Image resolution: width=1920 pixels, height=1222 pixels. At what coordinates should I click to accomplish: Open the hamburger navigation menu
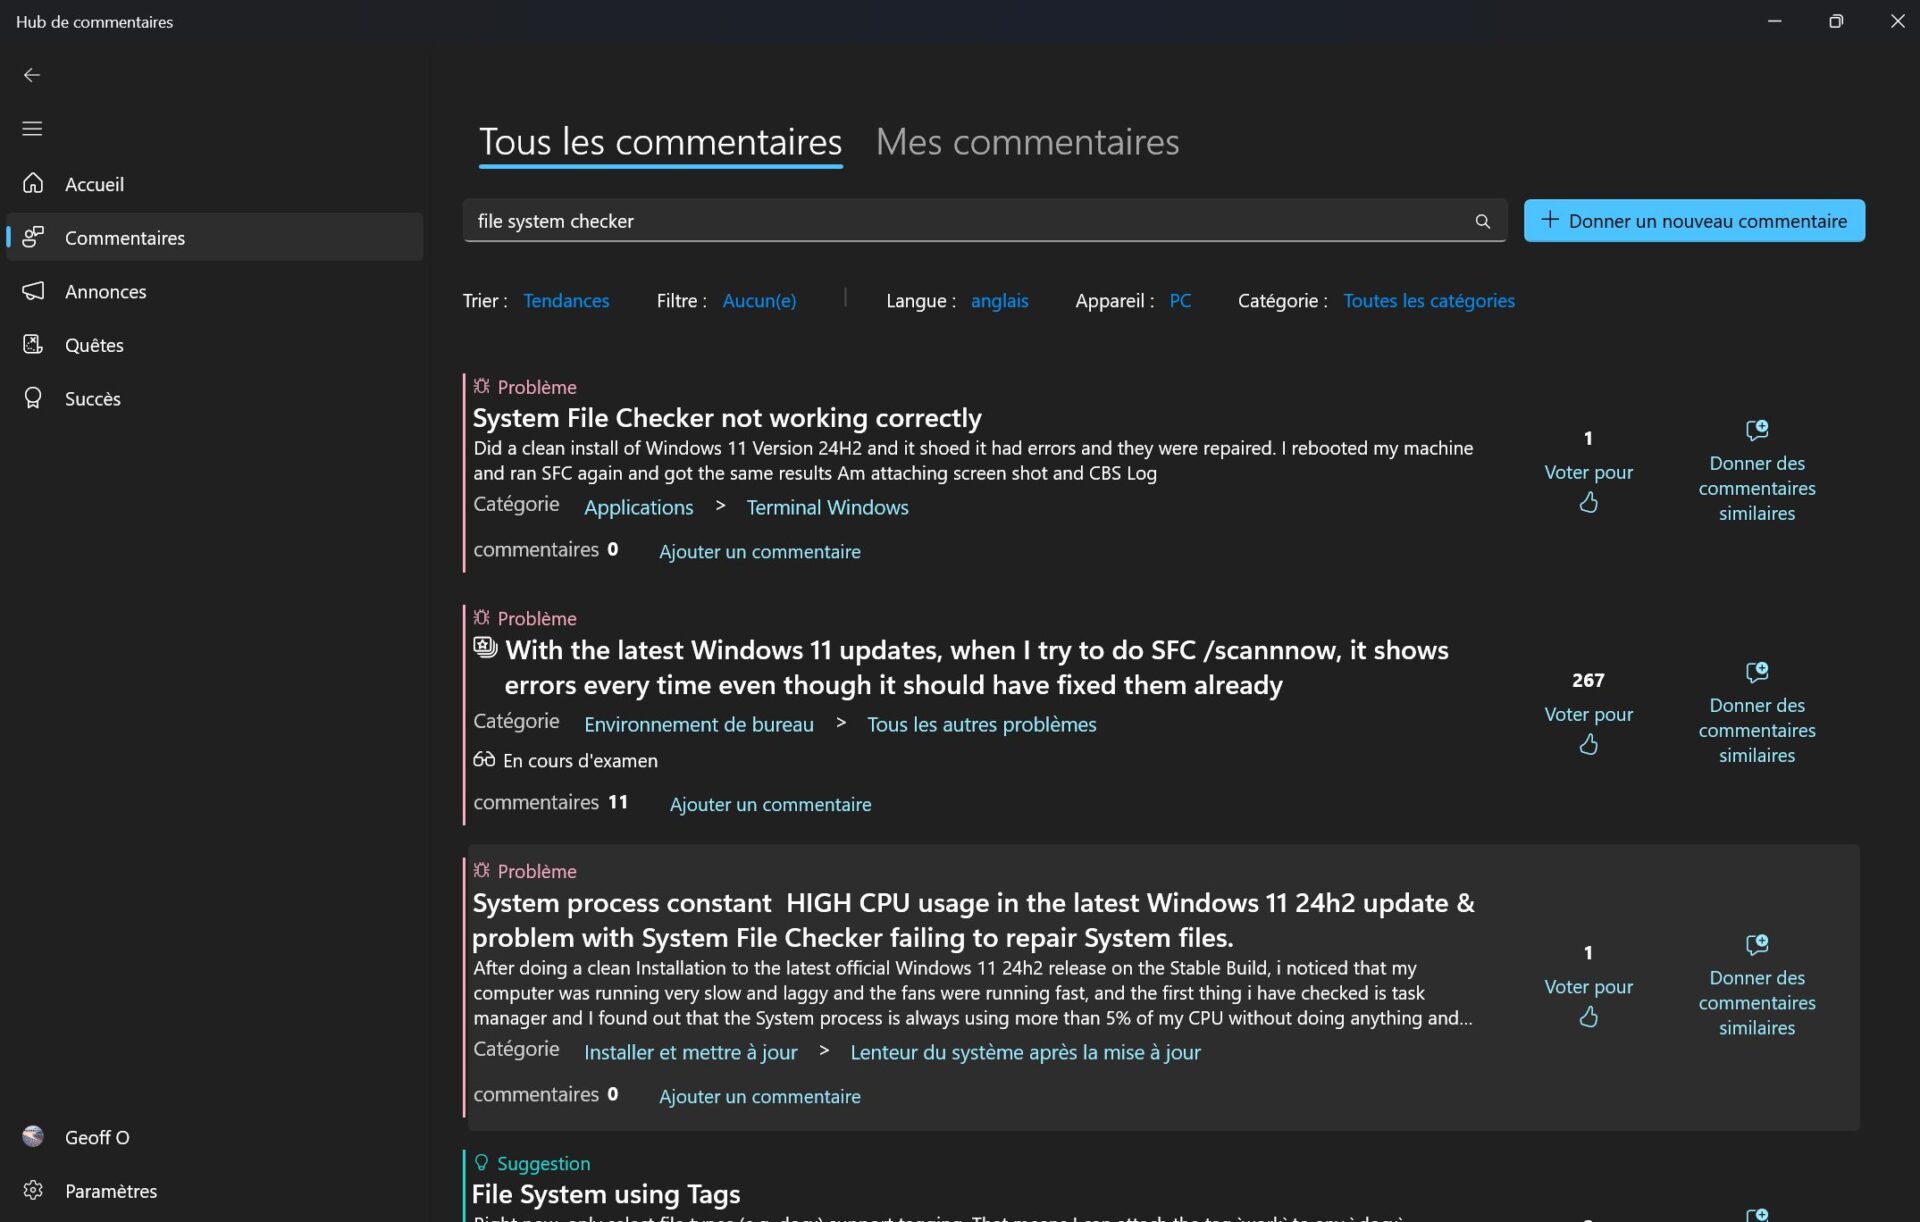pyautogui.click(x=32, y=129)
